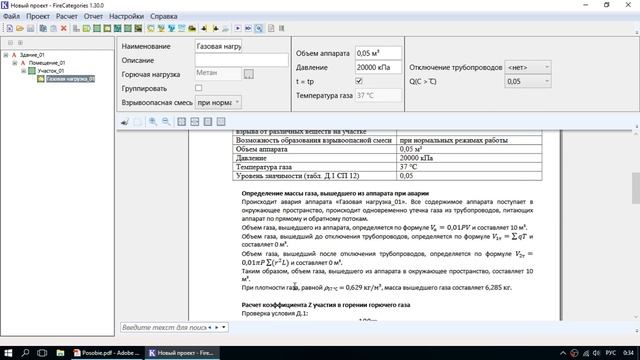Click in the Наименование input field

point(218,46)
